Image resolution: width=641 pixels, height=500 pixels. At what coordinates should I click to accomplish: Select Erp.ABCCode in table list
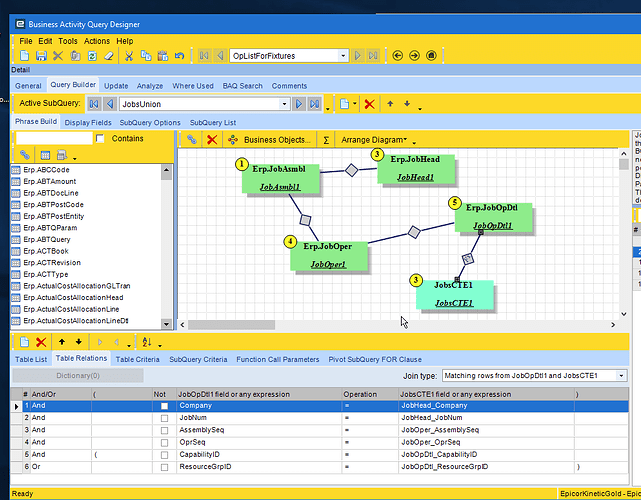[x=46, y=170]
